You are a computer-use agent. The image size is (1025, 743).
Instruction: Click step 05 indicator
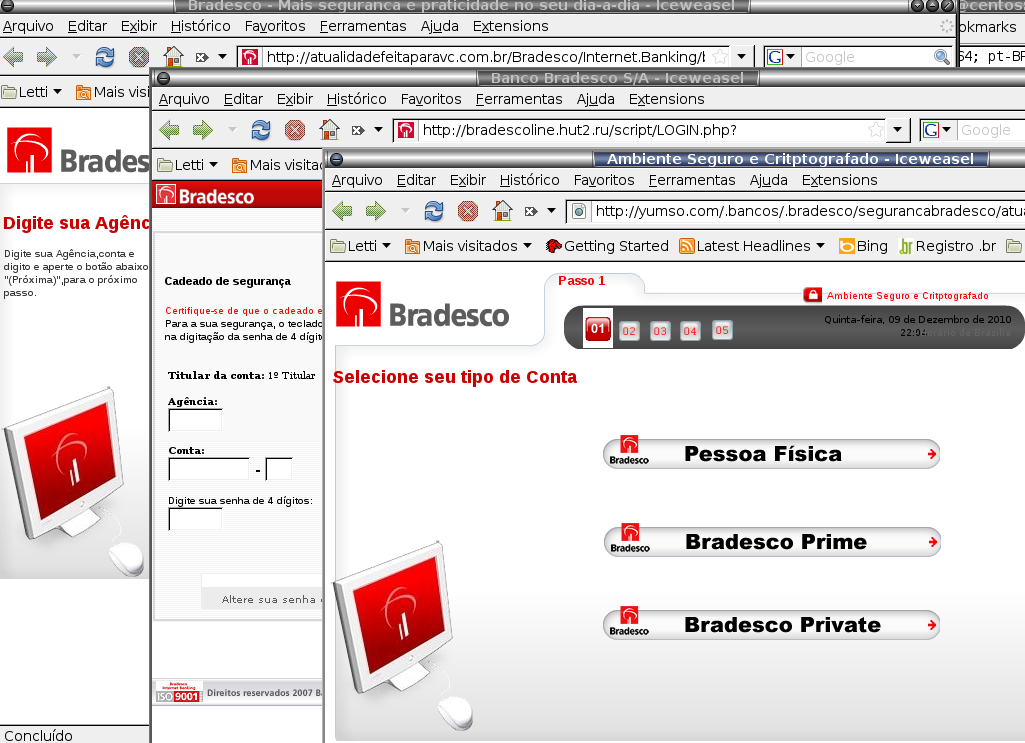pyautogui.click(x=722, y=331)
